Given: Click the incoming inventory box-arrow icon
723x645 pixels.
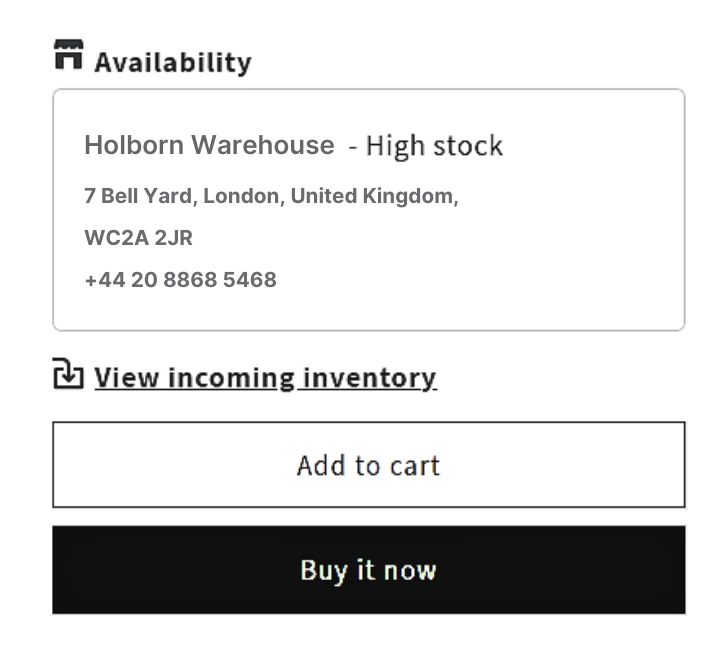Looking at the screenshot, I should click(68, 374).
